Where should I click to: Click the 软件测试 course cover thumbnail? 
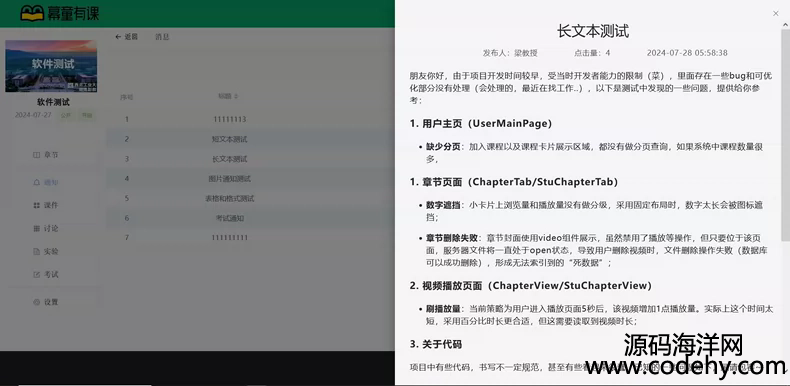click(51, 66)
